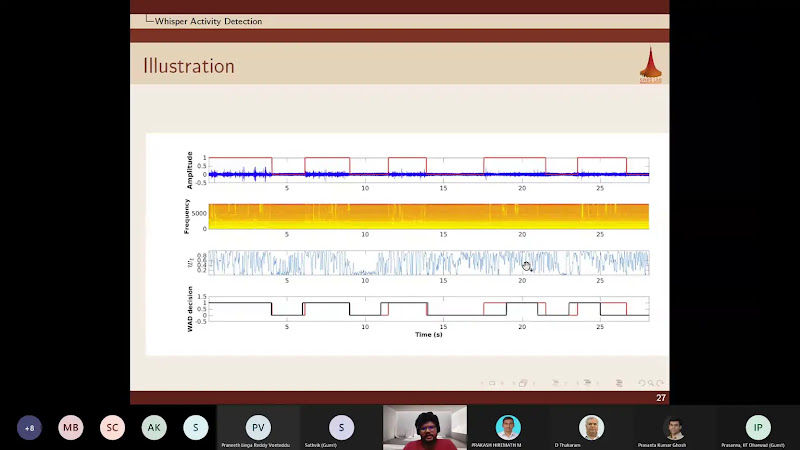Click the Whisper Activity Detection section link

pos(208,21)
